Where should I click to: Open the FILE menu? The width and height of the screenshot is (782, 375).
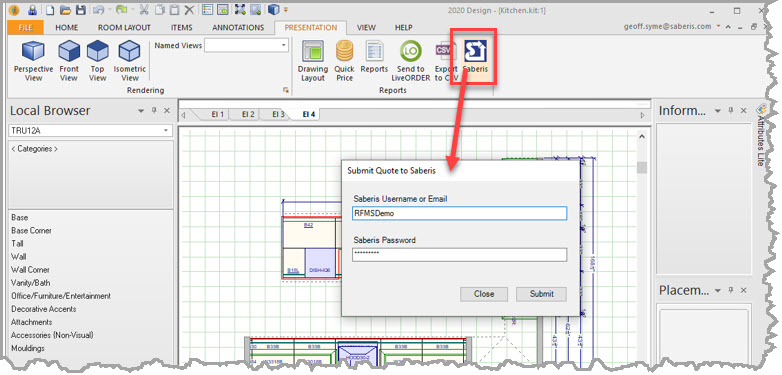point(25,27)
